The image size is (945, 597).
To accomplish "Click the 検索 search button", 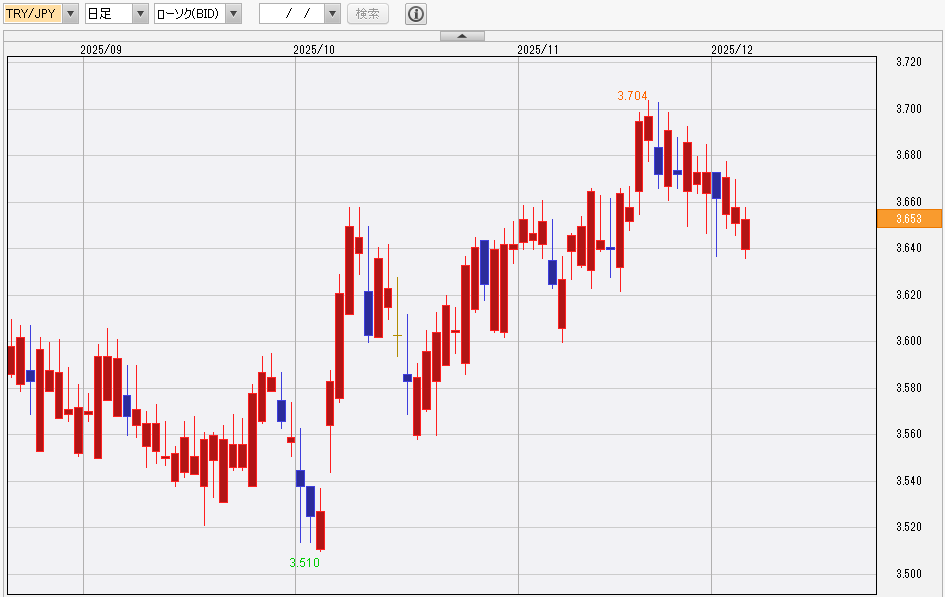I will pyautogui.click(x=368, y=13).
